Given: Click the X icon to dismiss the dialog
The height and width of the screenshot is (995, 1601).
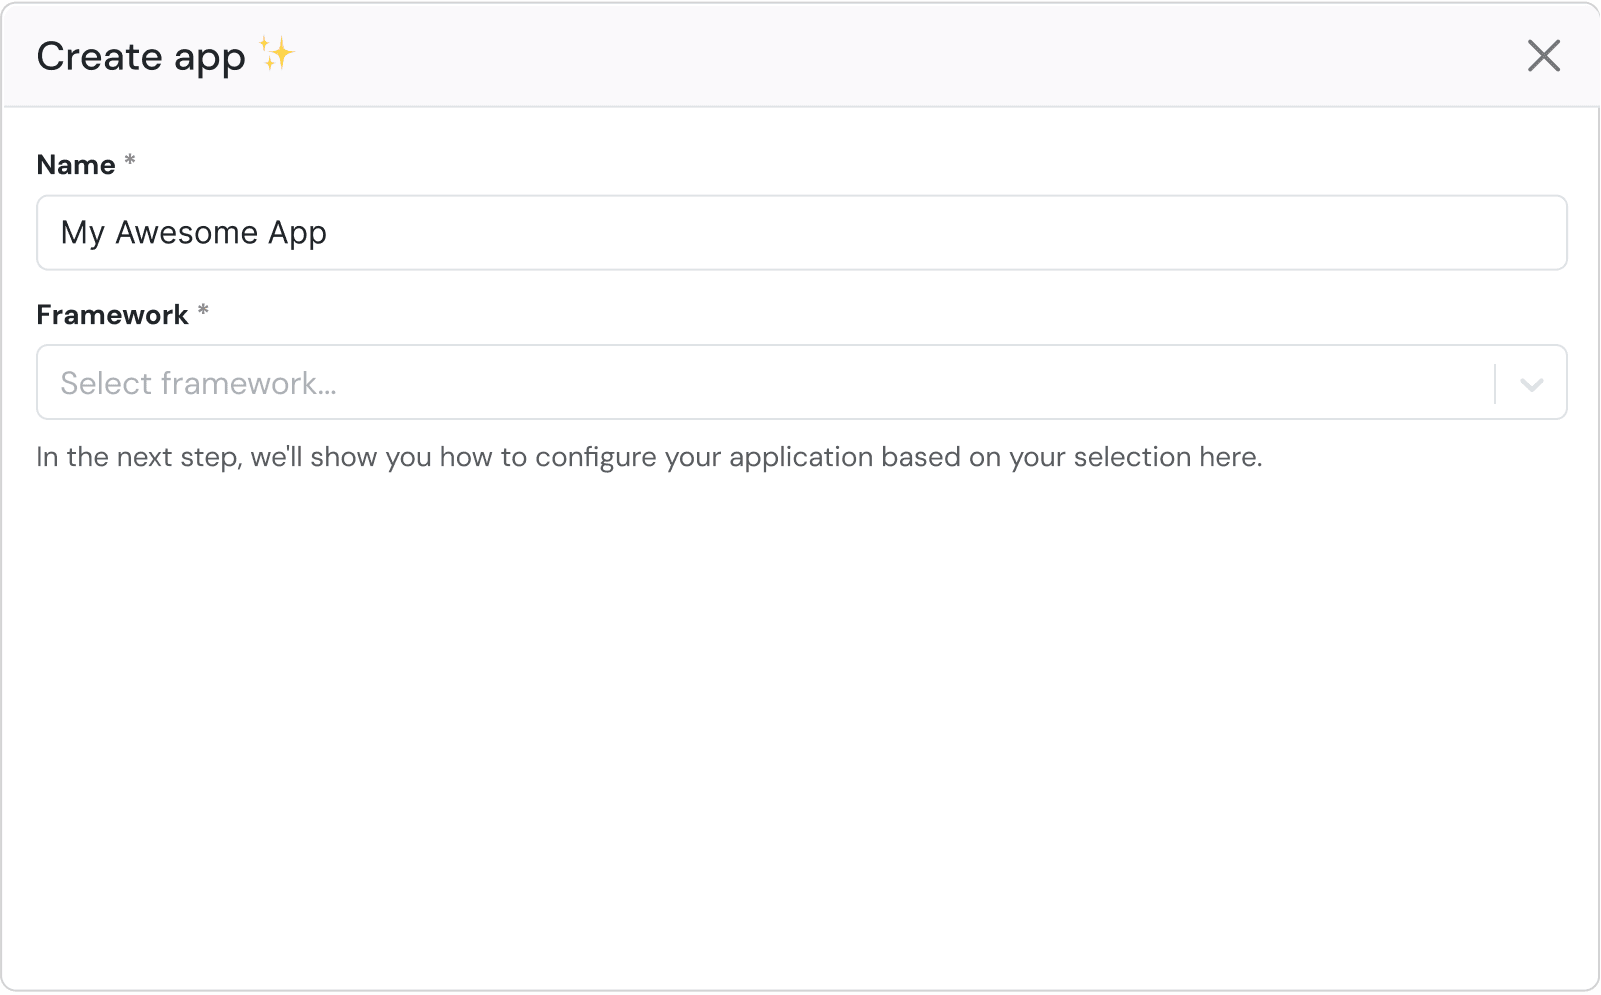Looking at the screenshot, I should click(x=1544, y=56).
